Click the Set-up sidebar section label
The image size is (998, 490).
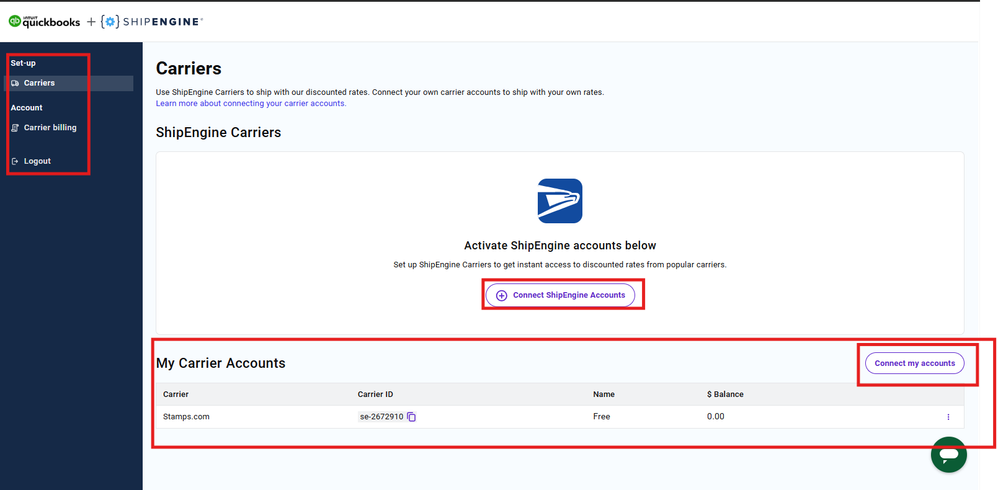pyautogui.click(x=24, y=63)
